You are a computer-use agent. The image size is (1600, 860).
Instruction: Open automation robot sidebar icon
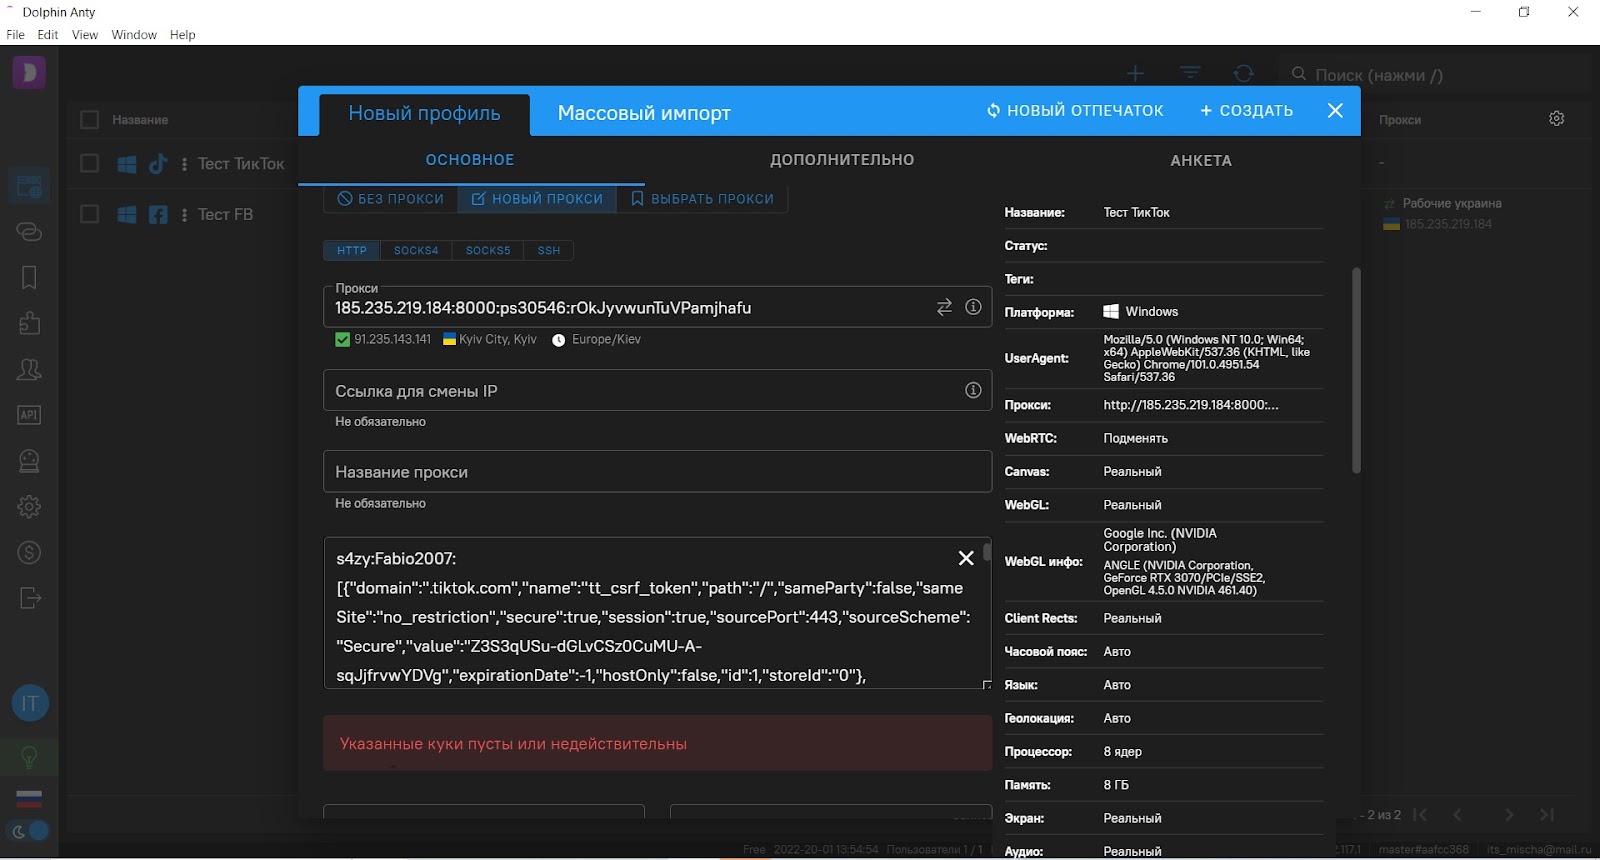(x=29, y=461)
